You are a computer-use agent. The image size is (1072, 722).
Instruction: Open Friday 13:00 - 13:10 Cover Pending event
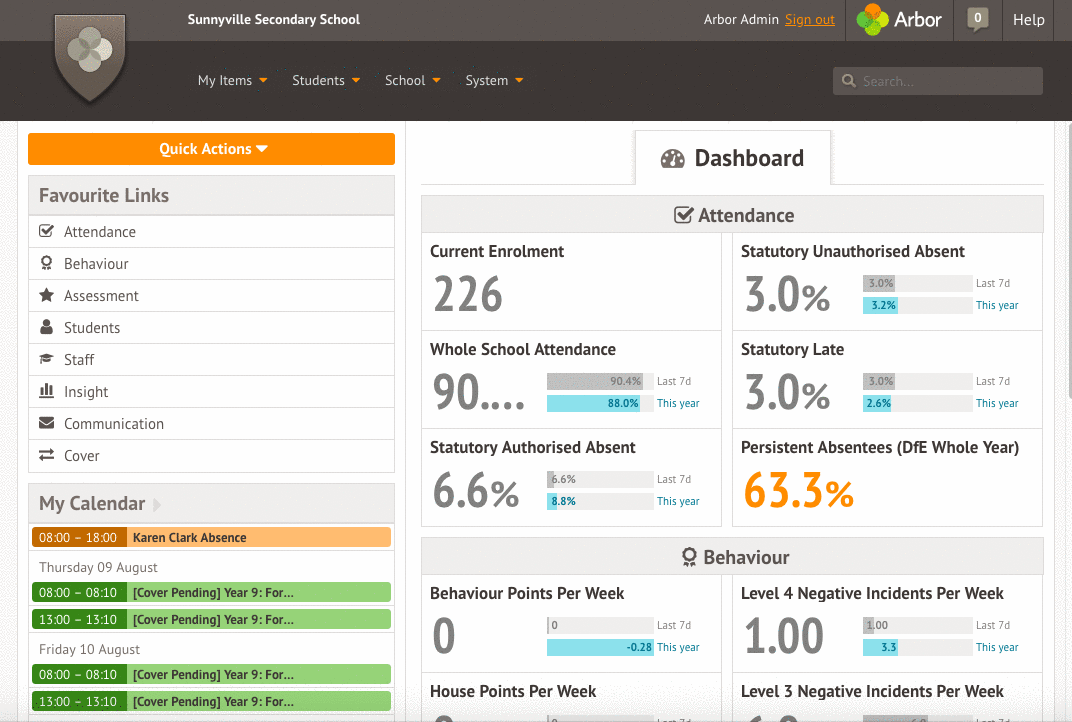click(211, 701)
